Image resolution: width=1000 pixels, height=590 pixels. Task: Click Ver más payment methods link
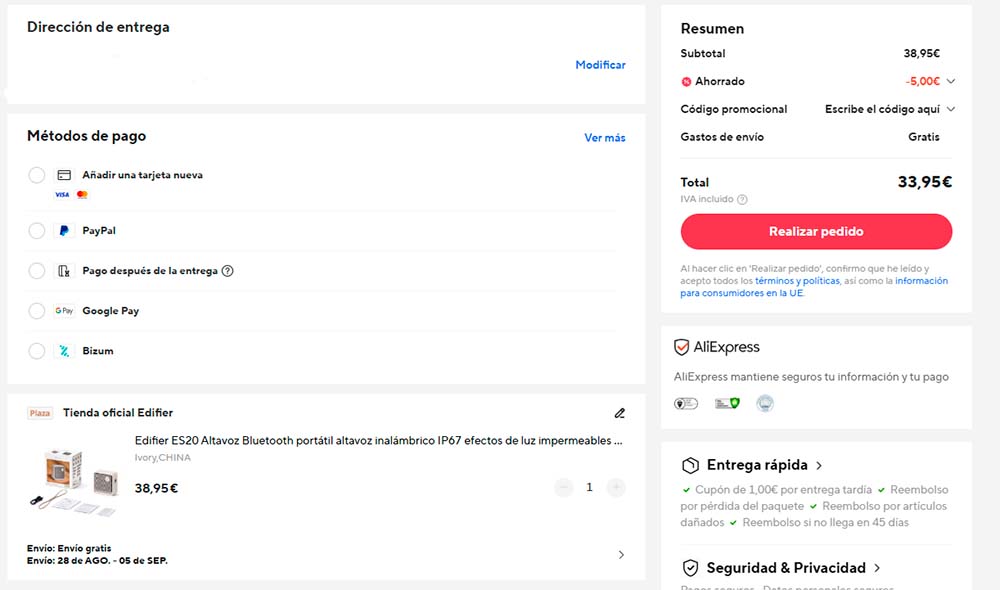point(605,137)
